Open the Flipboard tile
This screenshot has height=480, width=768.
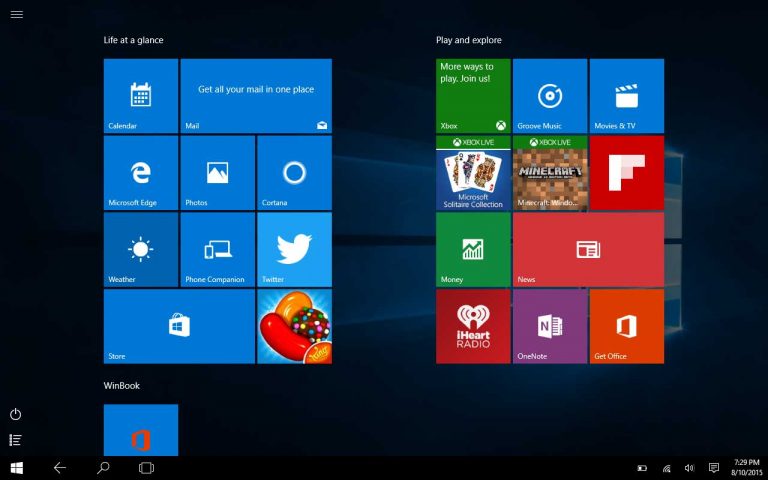coord(627,173)
